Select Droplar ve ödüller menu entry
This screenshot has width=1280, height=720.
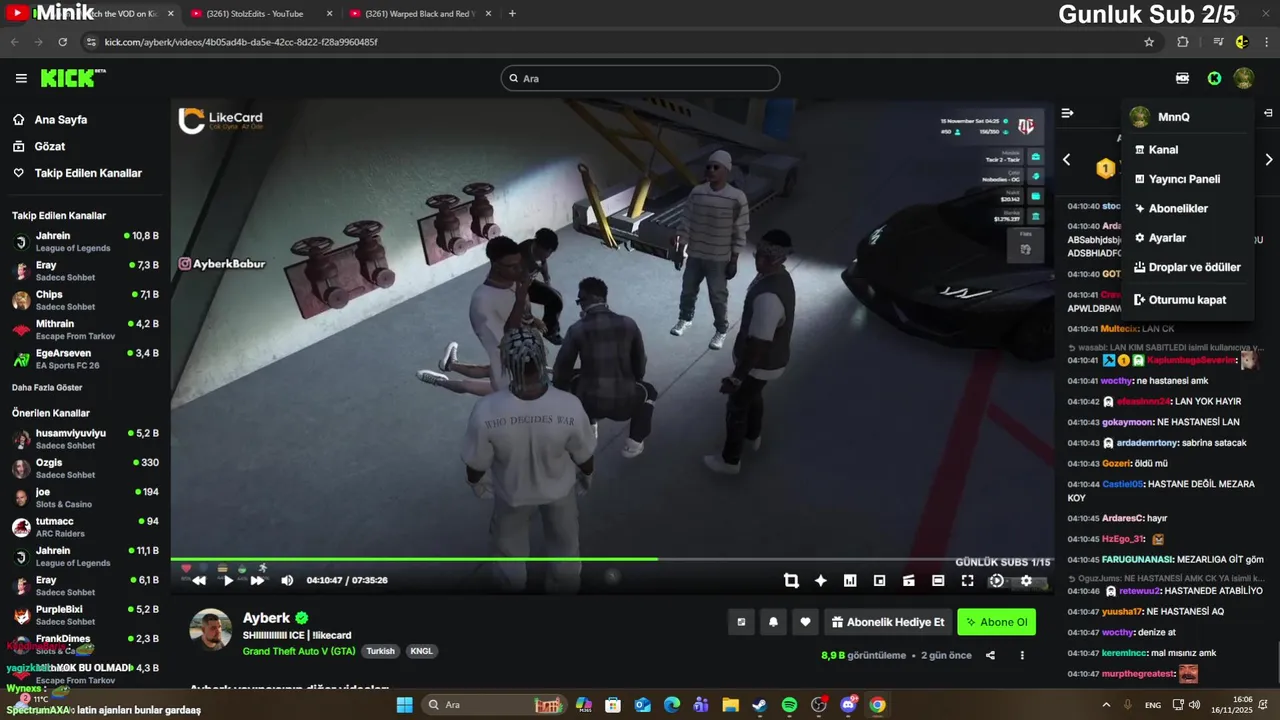pyautogui.click(x=1187, y=267)
